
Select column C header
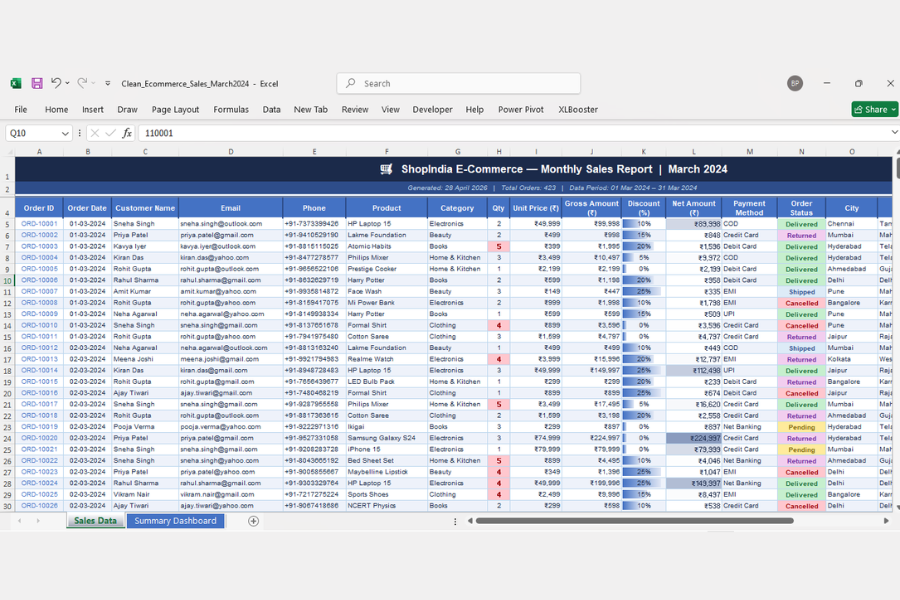(145, 152)
